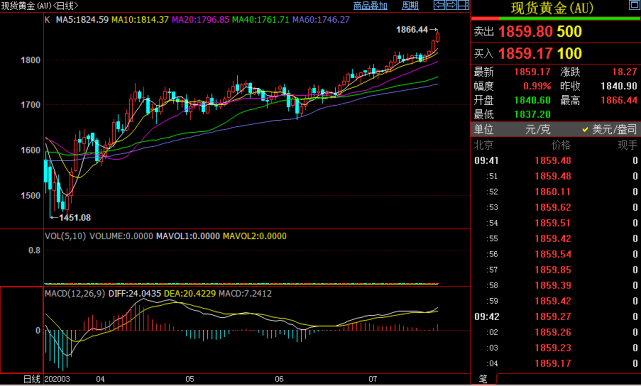Click the 现货黄金(AU)<日线> chart title
The height and width of the screenshot is (386, 641).
(x=39, y=6)
